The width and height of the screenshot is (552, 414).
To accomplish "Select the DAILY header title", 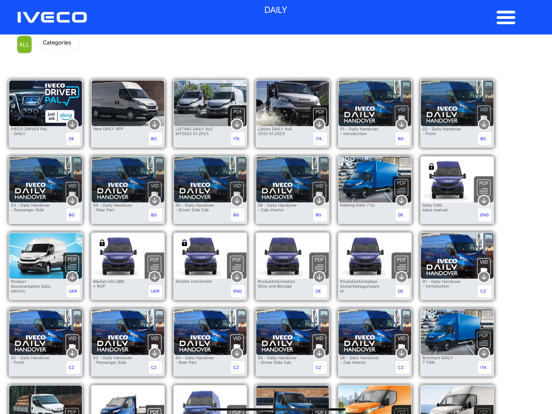I will point(276,10).
